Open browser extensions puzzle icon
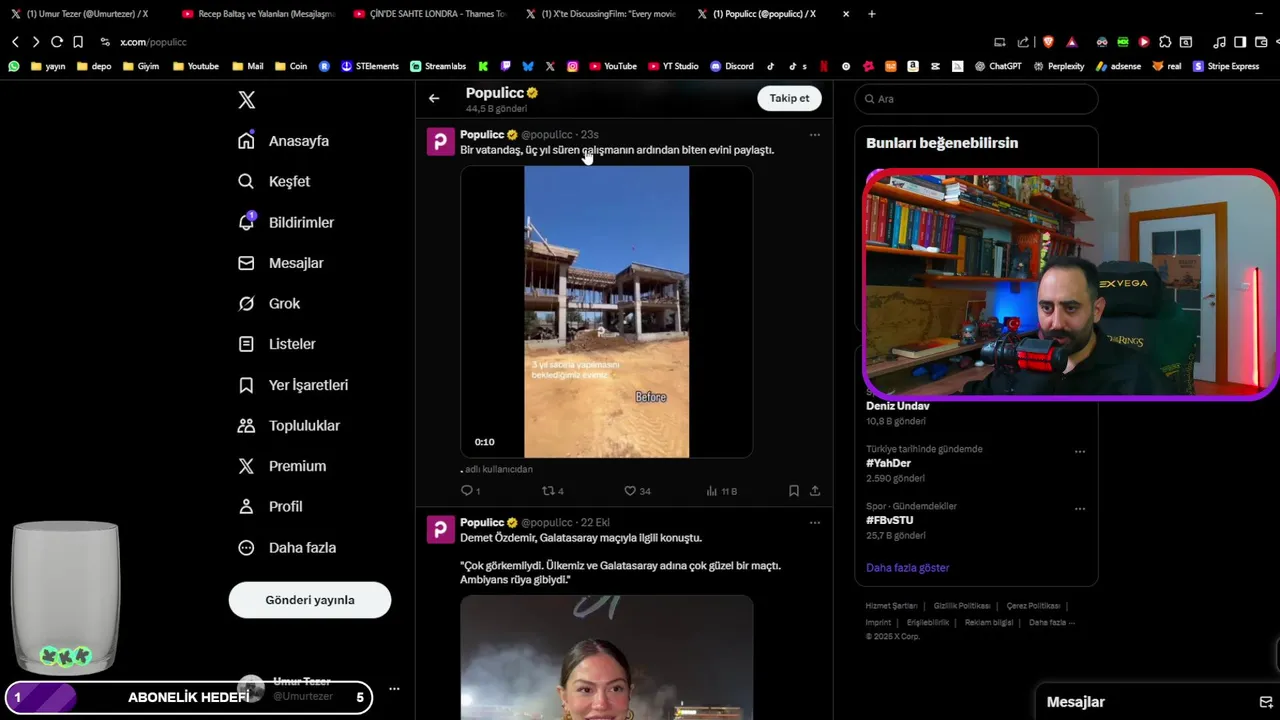 (x=1165, y=42)
